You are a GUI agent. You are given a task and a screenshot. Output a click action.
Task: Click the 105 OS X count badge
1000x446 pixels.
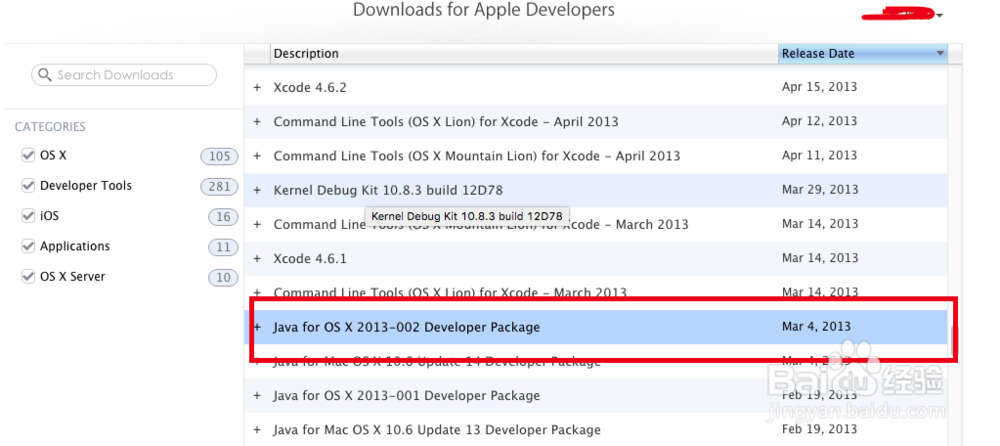click(x=219, y=156)
